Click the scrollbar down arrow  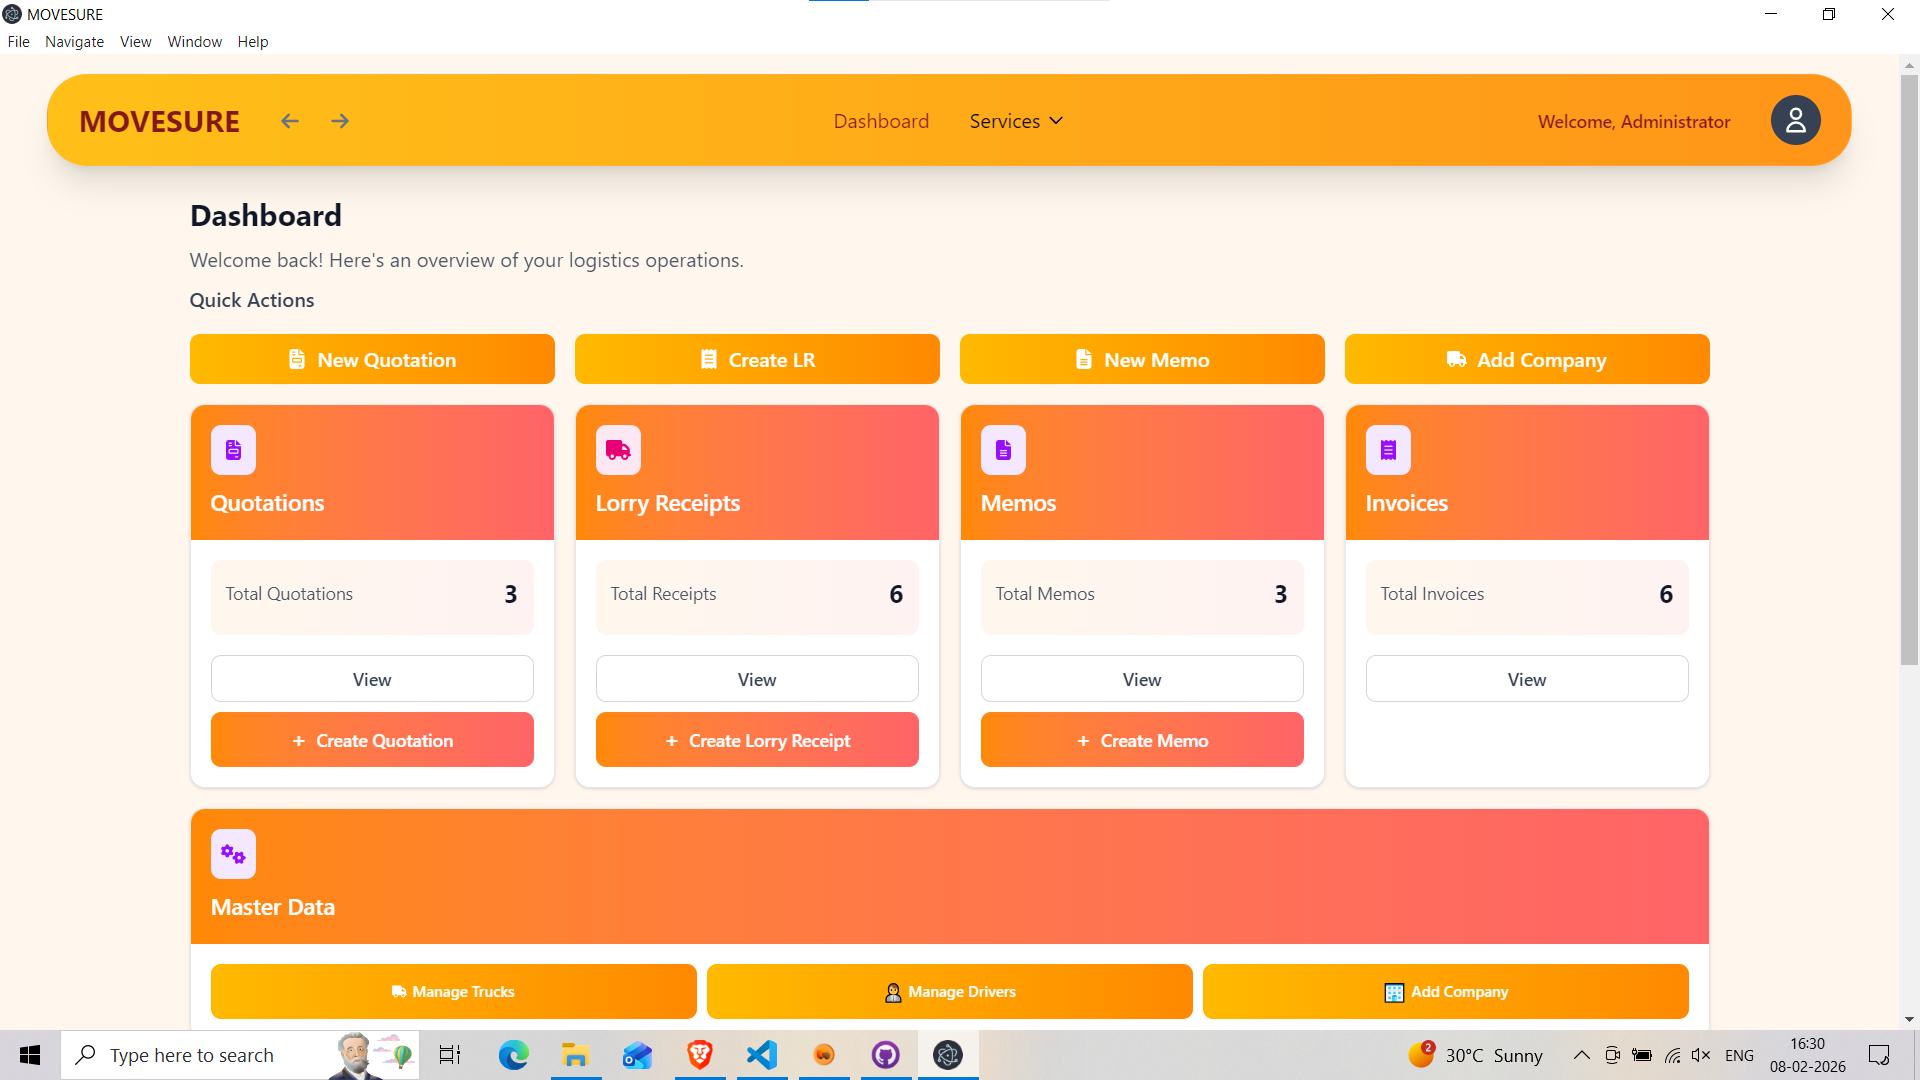click(x=1908, y=1019)
